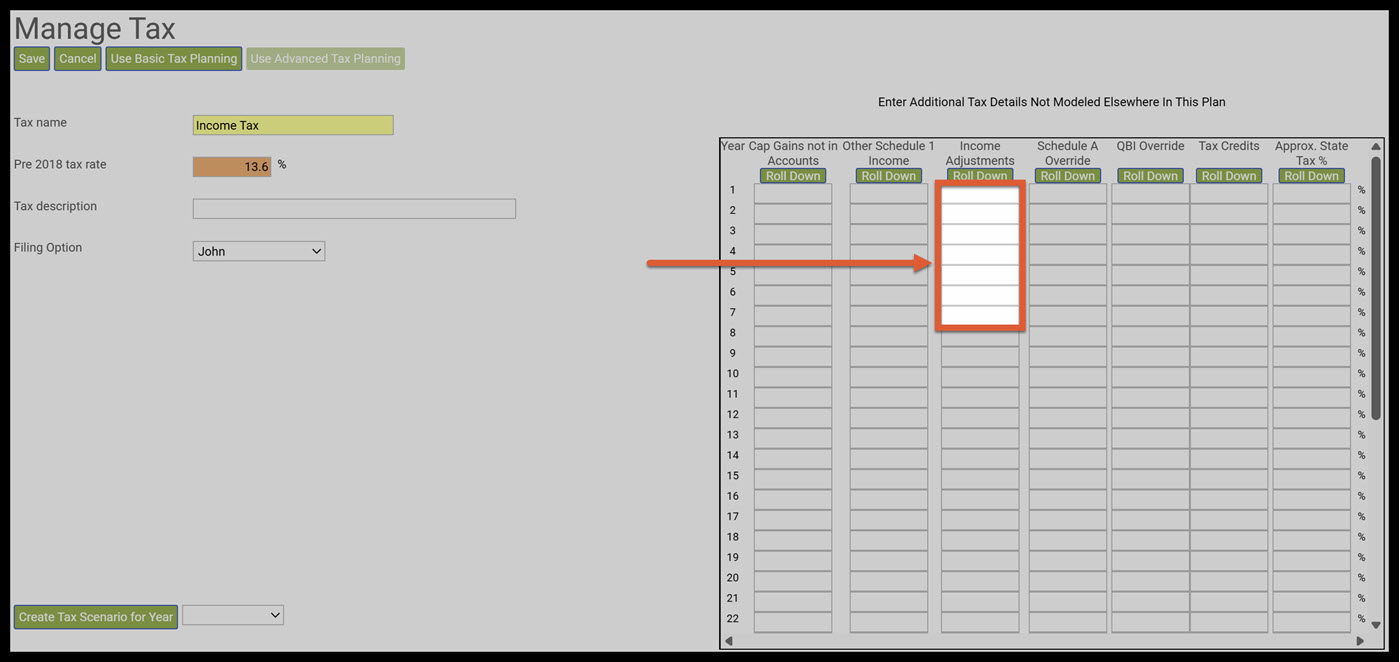Viewport: 1400px width, 662px height.
Task: Click year 8 Other Schedule 1 Income cell
Action: point(889,337)
